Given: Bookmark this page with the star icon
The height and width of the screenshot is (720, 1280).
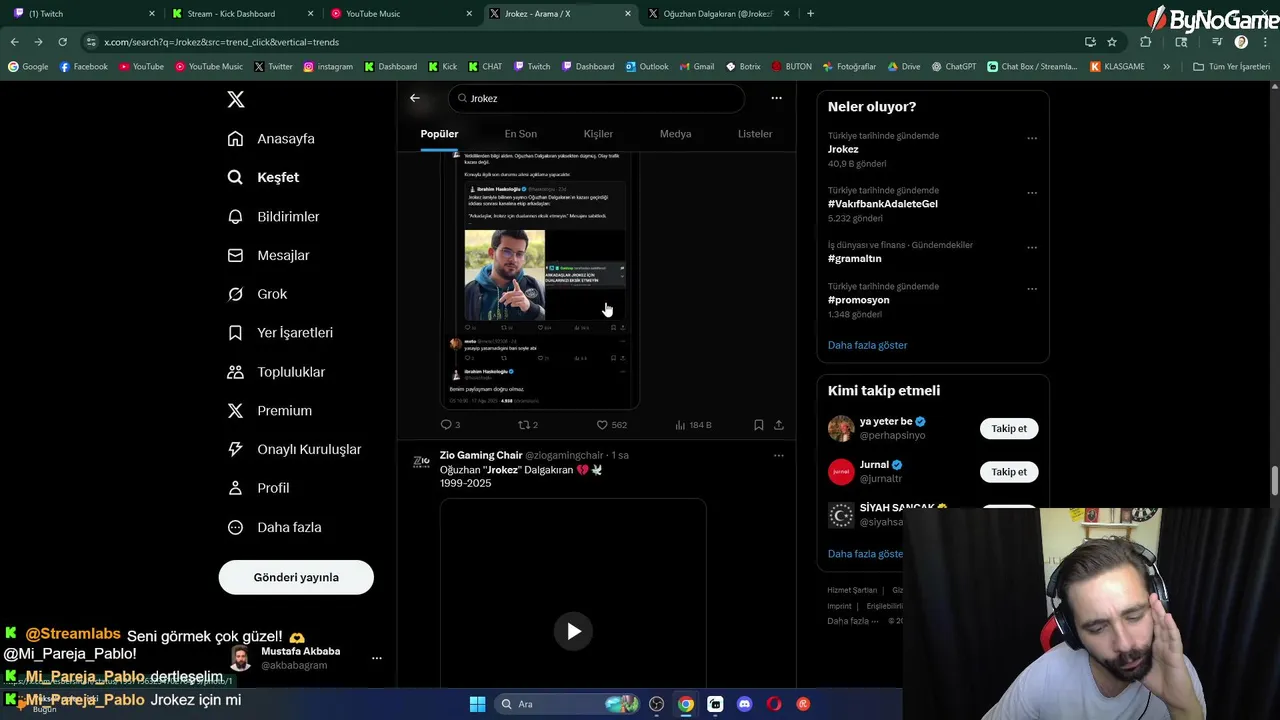Looking at the screenshot, I should (1112, 42).
